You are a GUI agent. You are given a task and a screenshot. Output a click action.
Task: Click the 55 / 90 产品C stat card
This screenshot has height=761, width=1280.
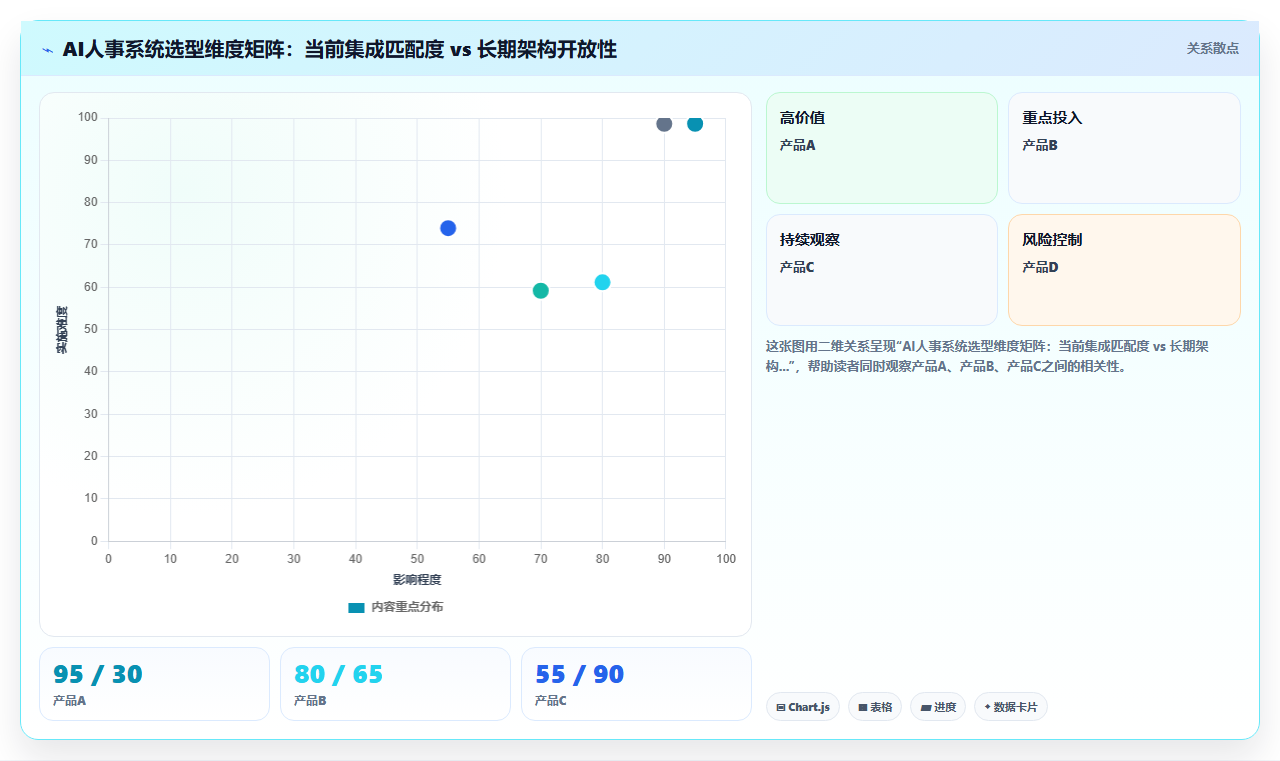coord(636,684)
